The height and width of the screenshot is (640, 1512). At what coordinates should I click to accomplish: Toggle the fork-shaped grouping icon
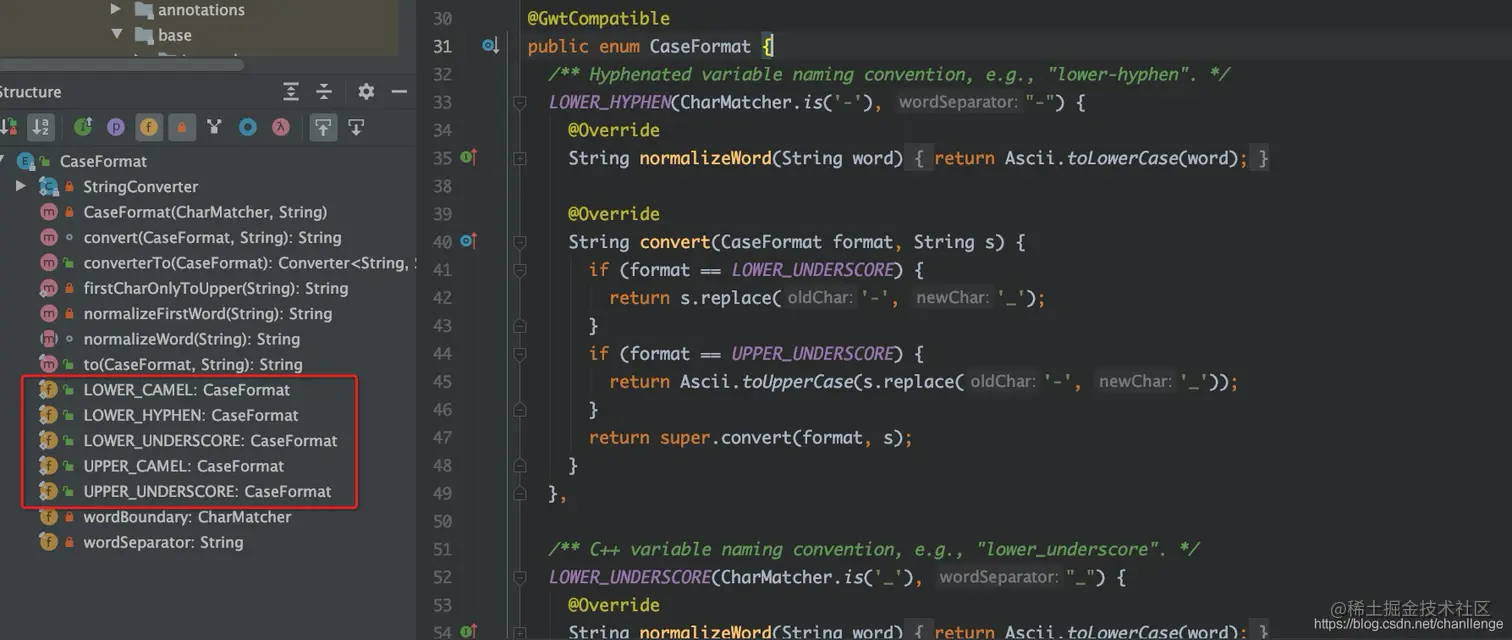(214, 127)
